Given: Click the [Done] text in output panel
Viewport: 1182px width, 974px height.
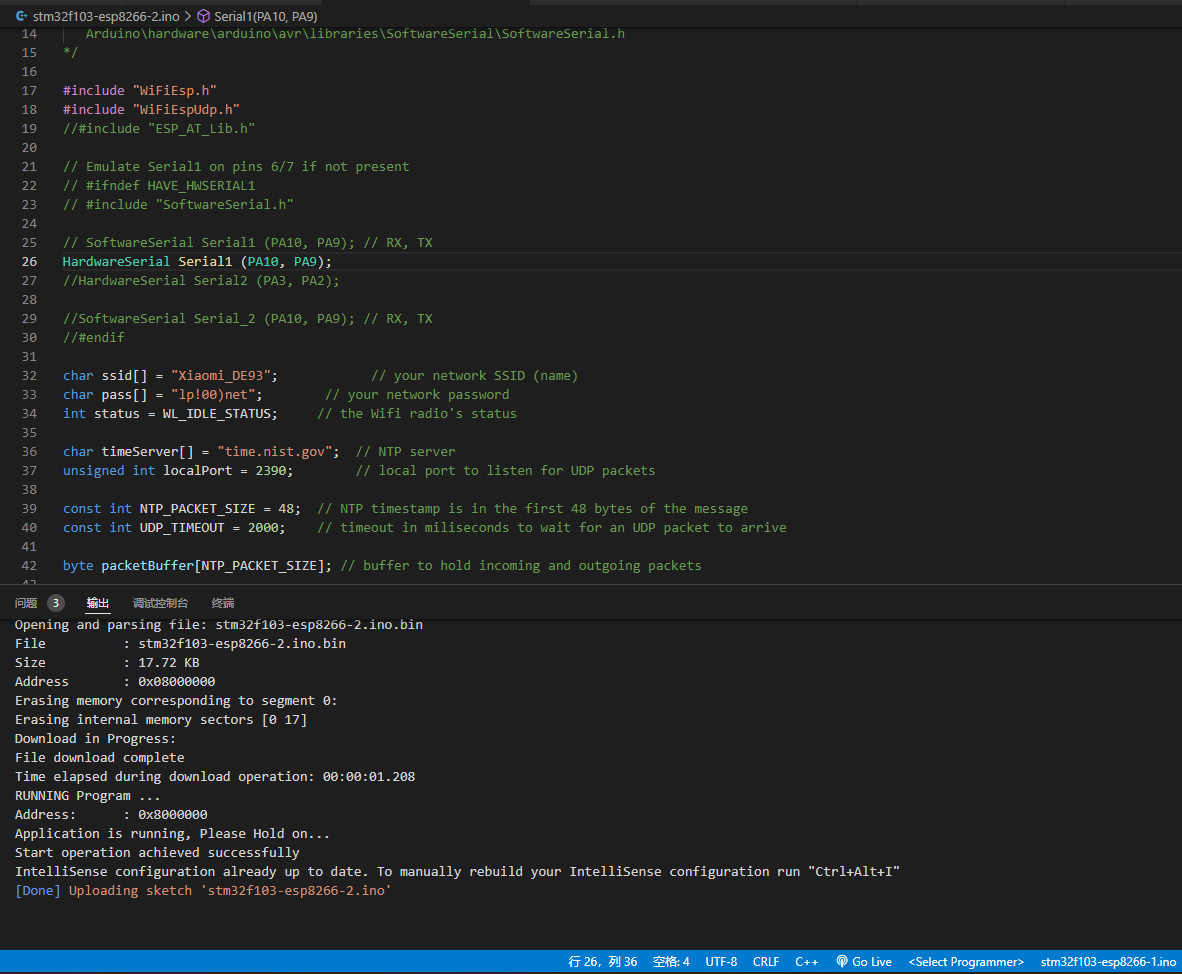Looking at the screenshot, I should pyautogui.click(x=37, y=890).
